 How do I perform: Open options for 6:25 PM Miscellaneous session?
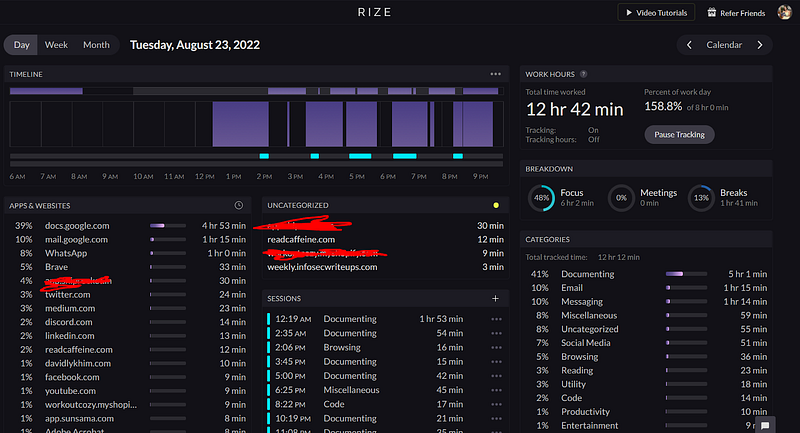click(x=496, y=390)
